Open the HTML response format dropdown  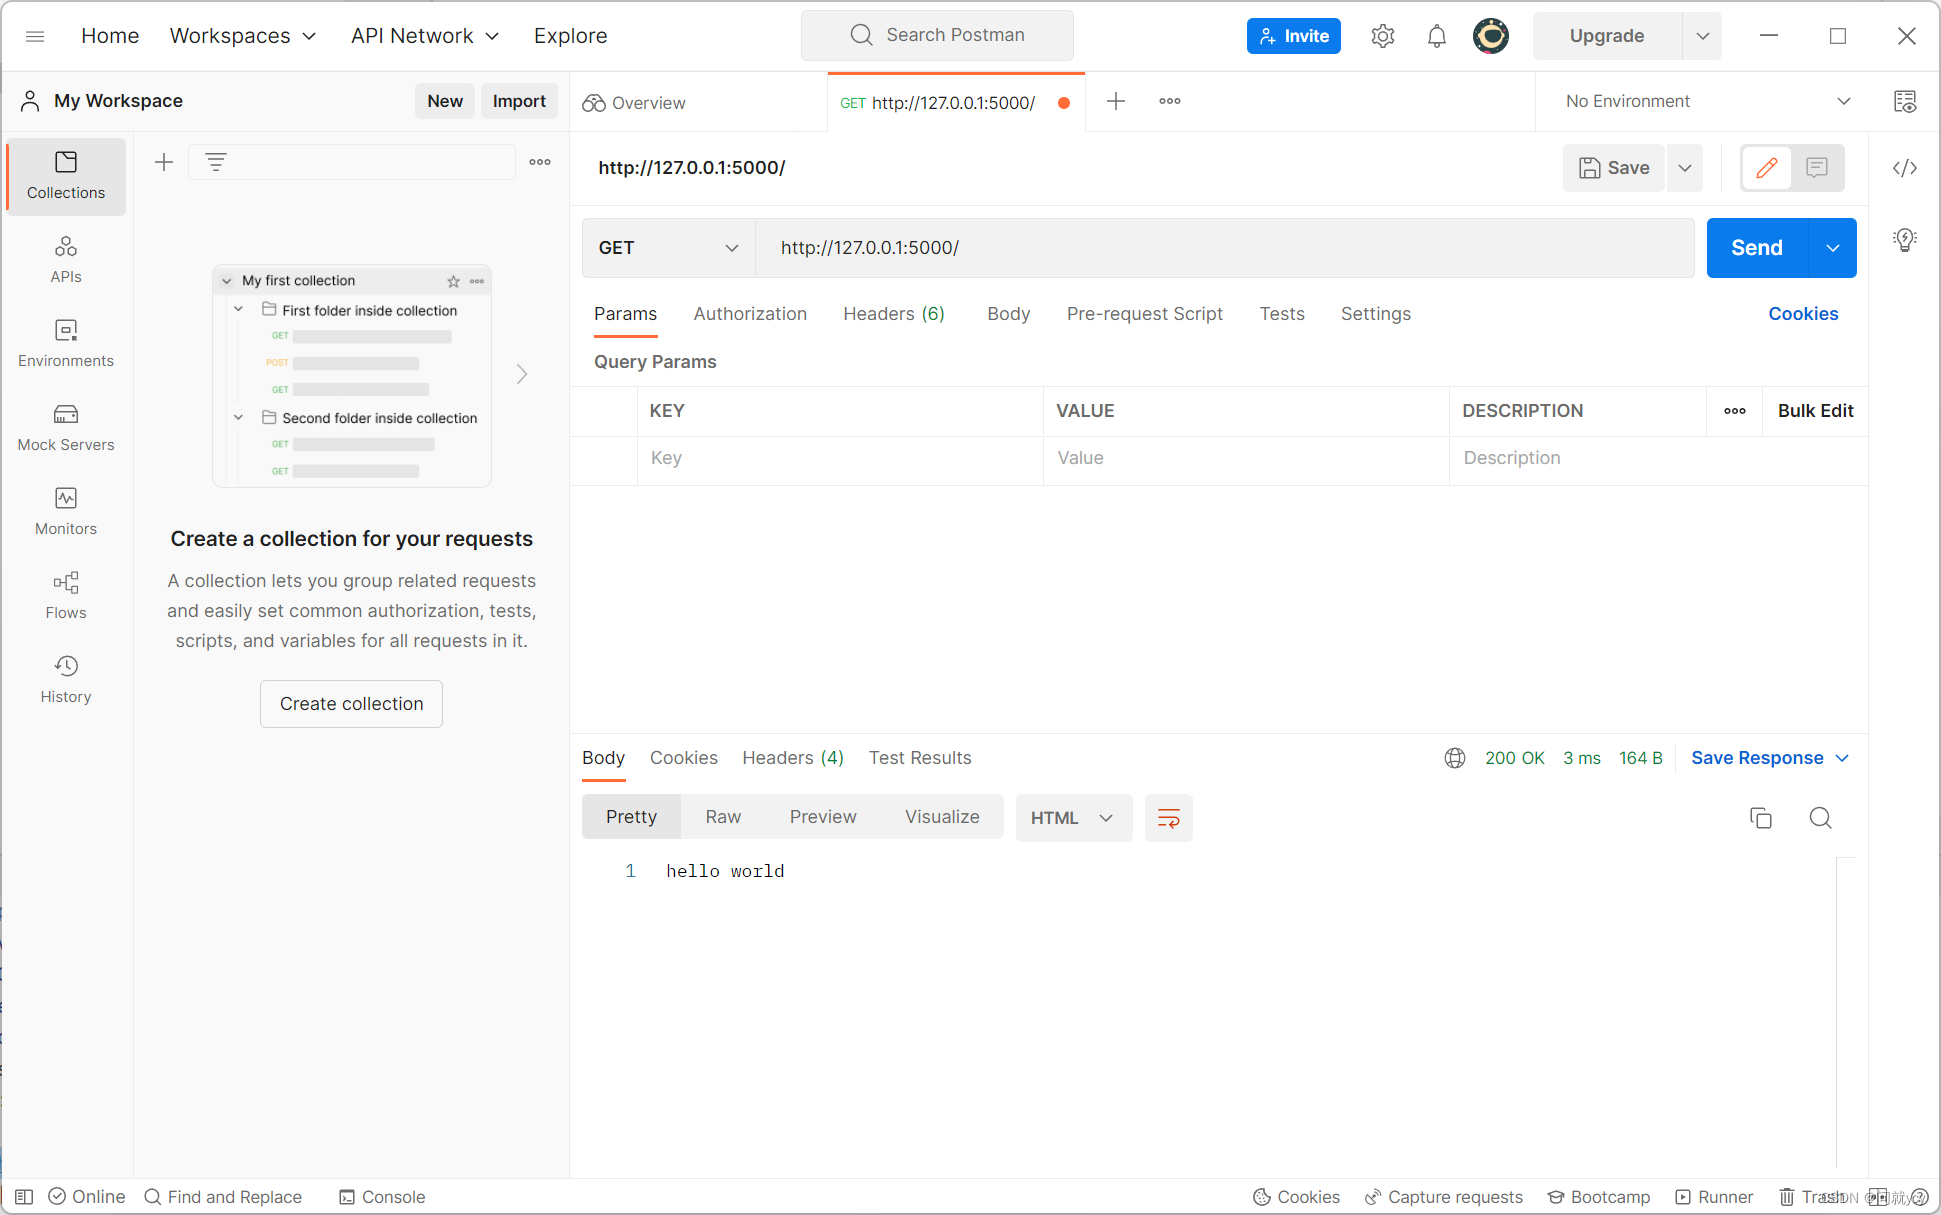1073,818
